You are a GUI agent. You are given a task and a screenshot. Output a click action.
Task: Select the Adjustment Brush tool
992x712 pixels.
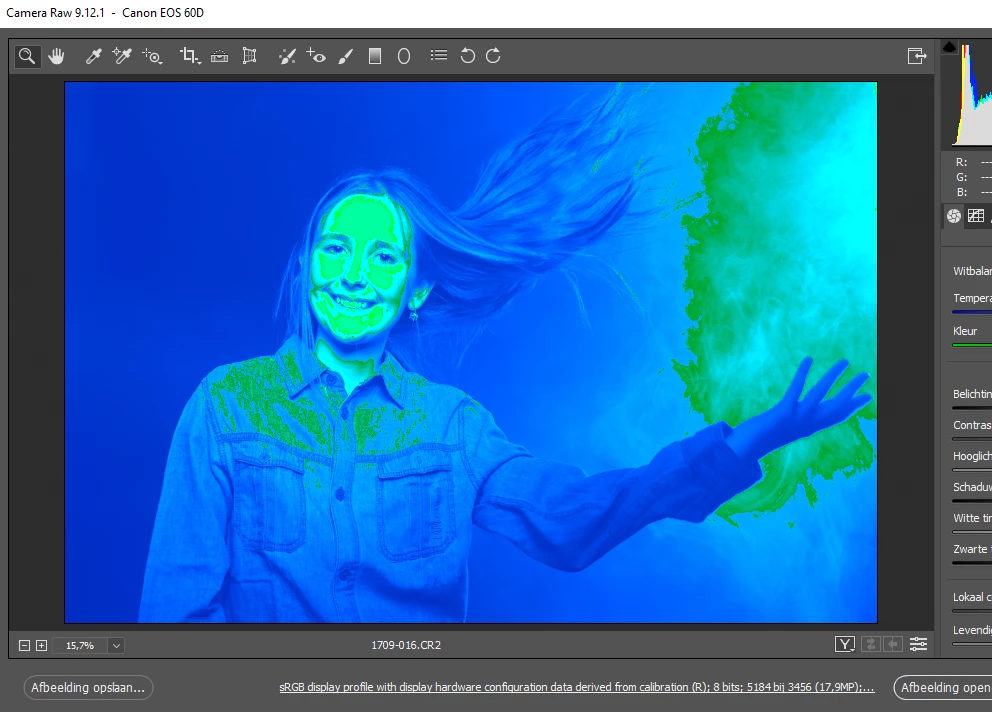pyautogui.click(x=345, y=56)
